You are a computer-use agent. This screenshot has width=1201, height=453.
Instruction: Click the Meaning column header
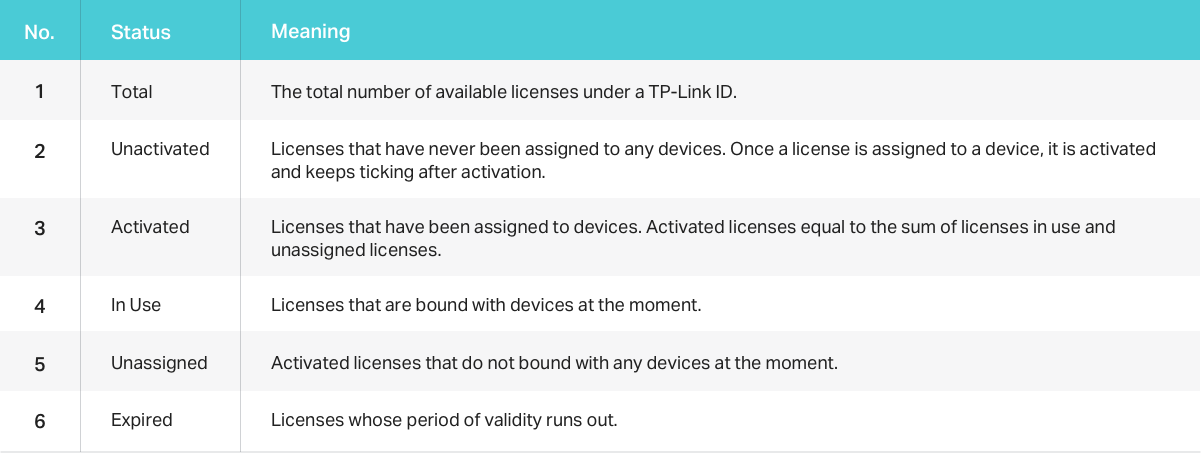tap(311, 31)
